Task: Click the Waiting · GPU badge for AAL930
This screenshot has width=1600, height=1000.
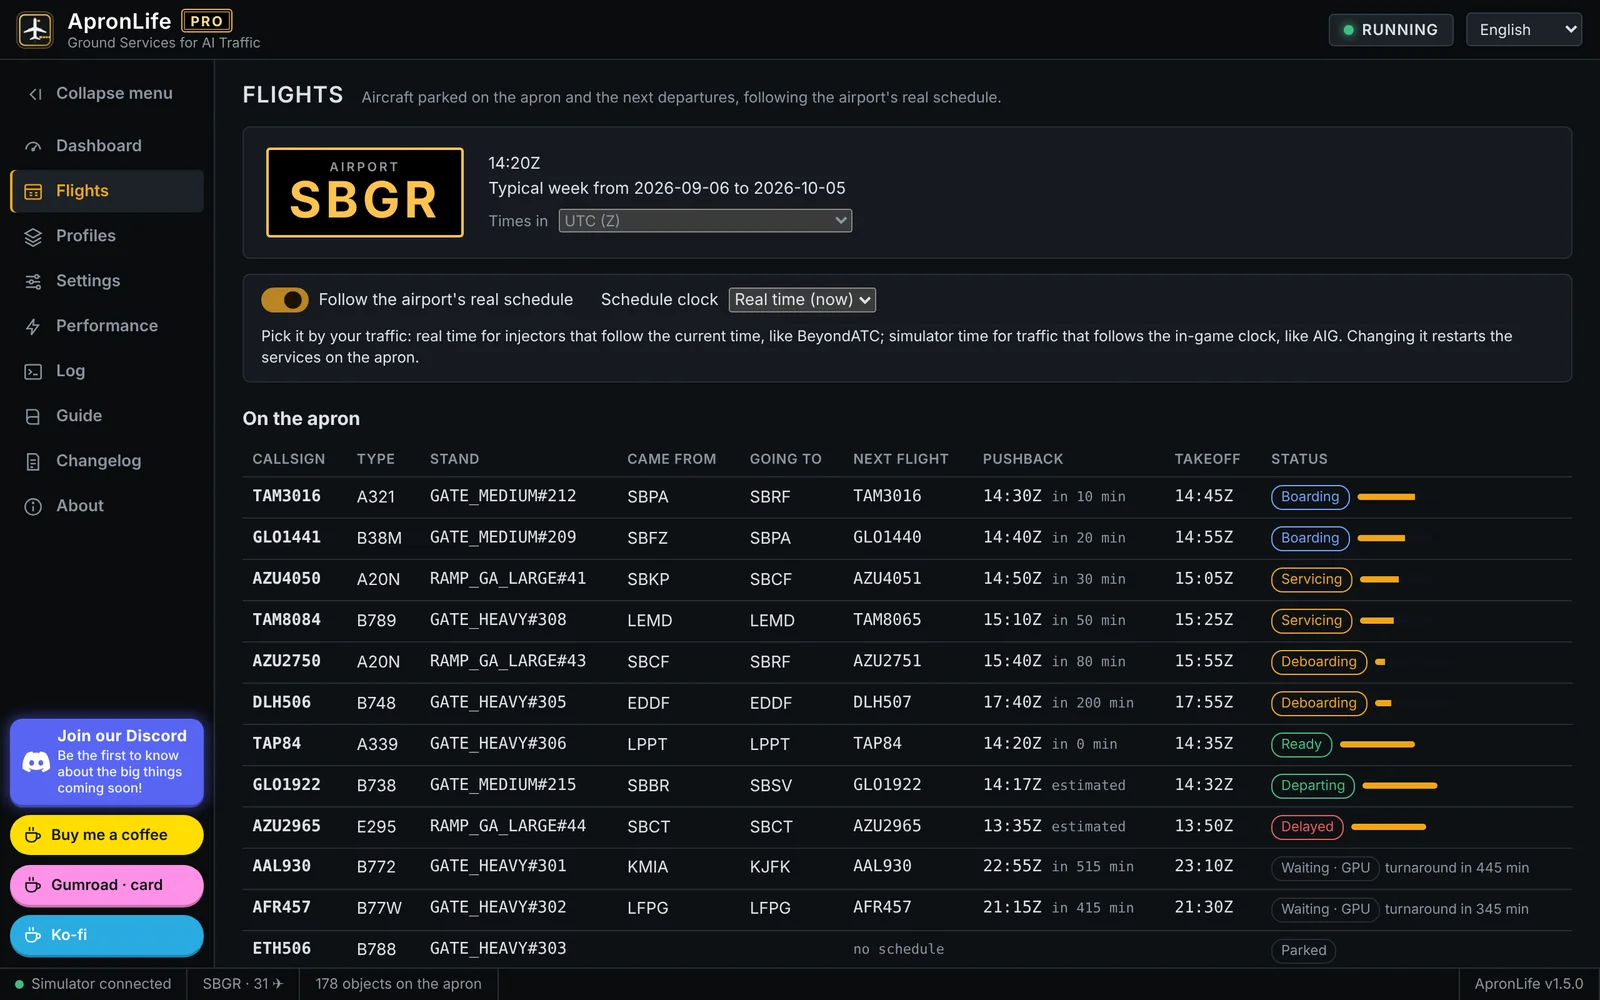Action: tap(1325, 868)
